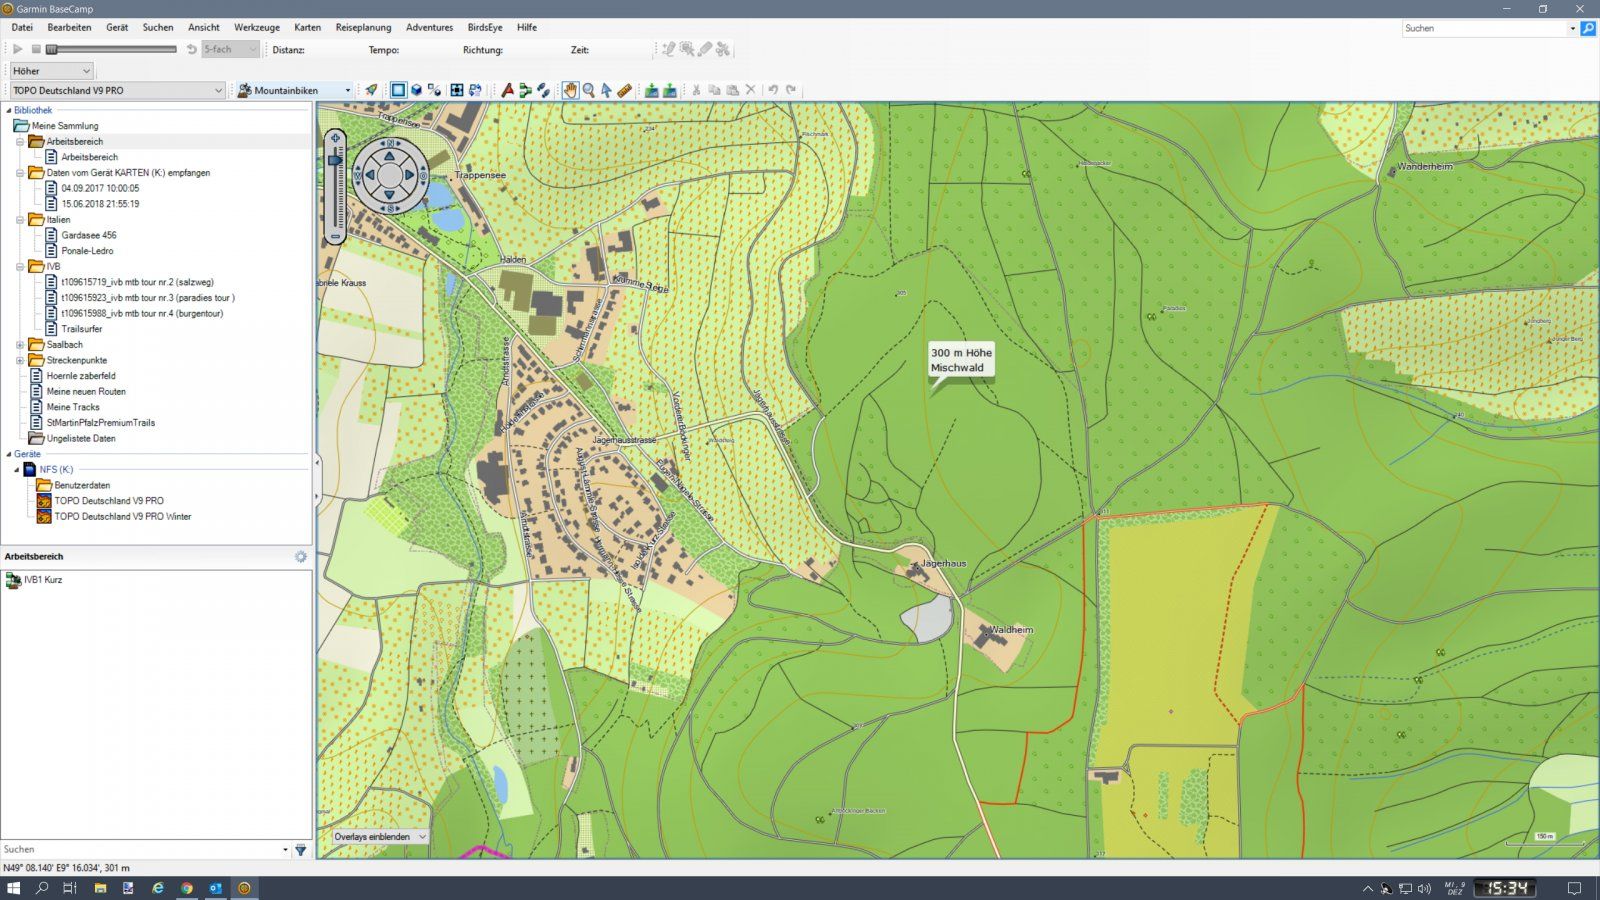Zoom in with the map plus button
The width and height of the screenshot is (1600, 900).
(x=336, y=138)
